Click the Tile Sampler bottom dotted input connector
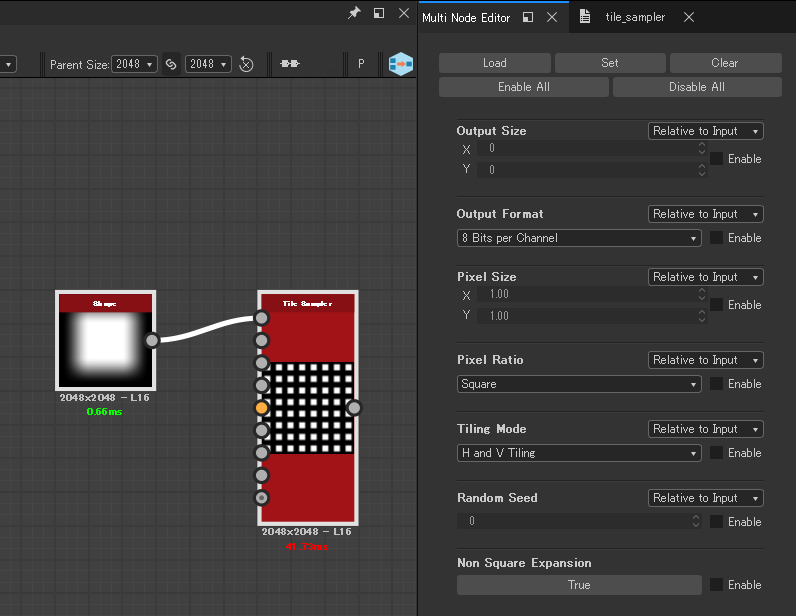This screenshot has width=796, height=616. click(x=261, y=498)
